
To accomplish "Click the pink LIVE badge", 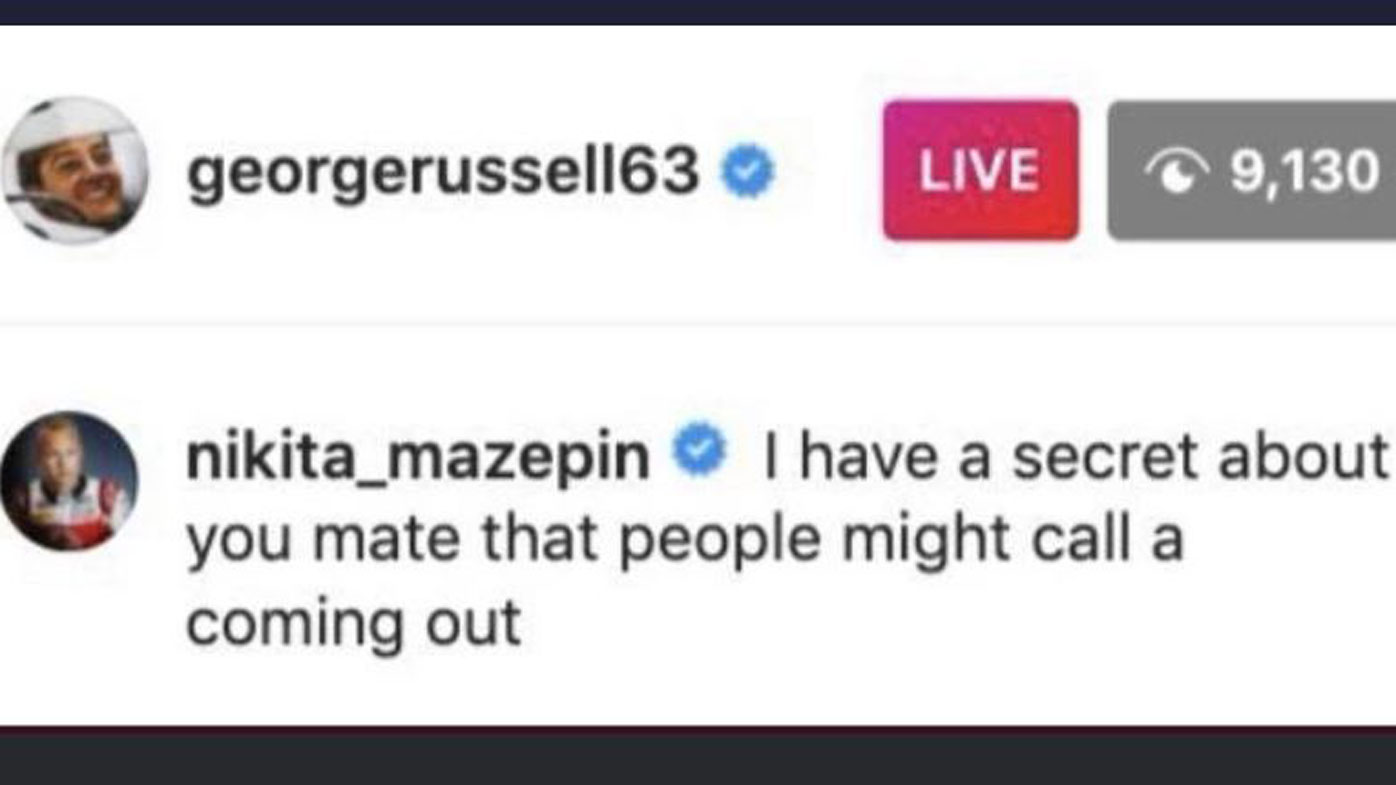I will point(980,171).
